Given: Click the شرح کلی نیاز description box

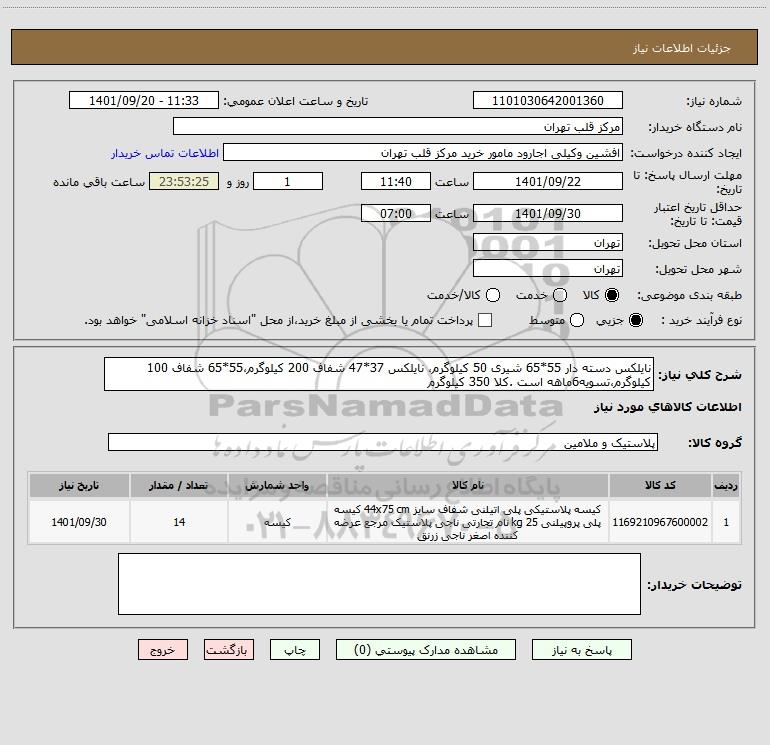Looking at the screenshot, I should click(379, 374).
